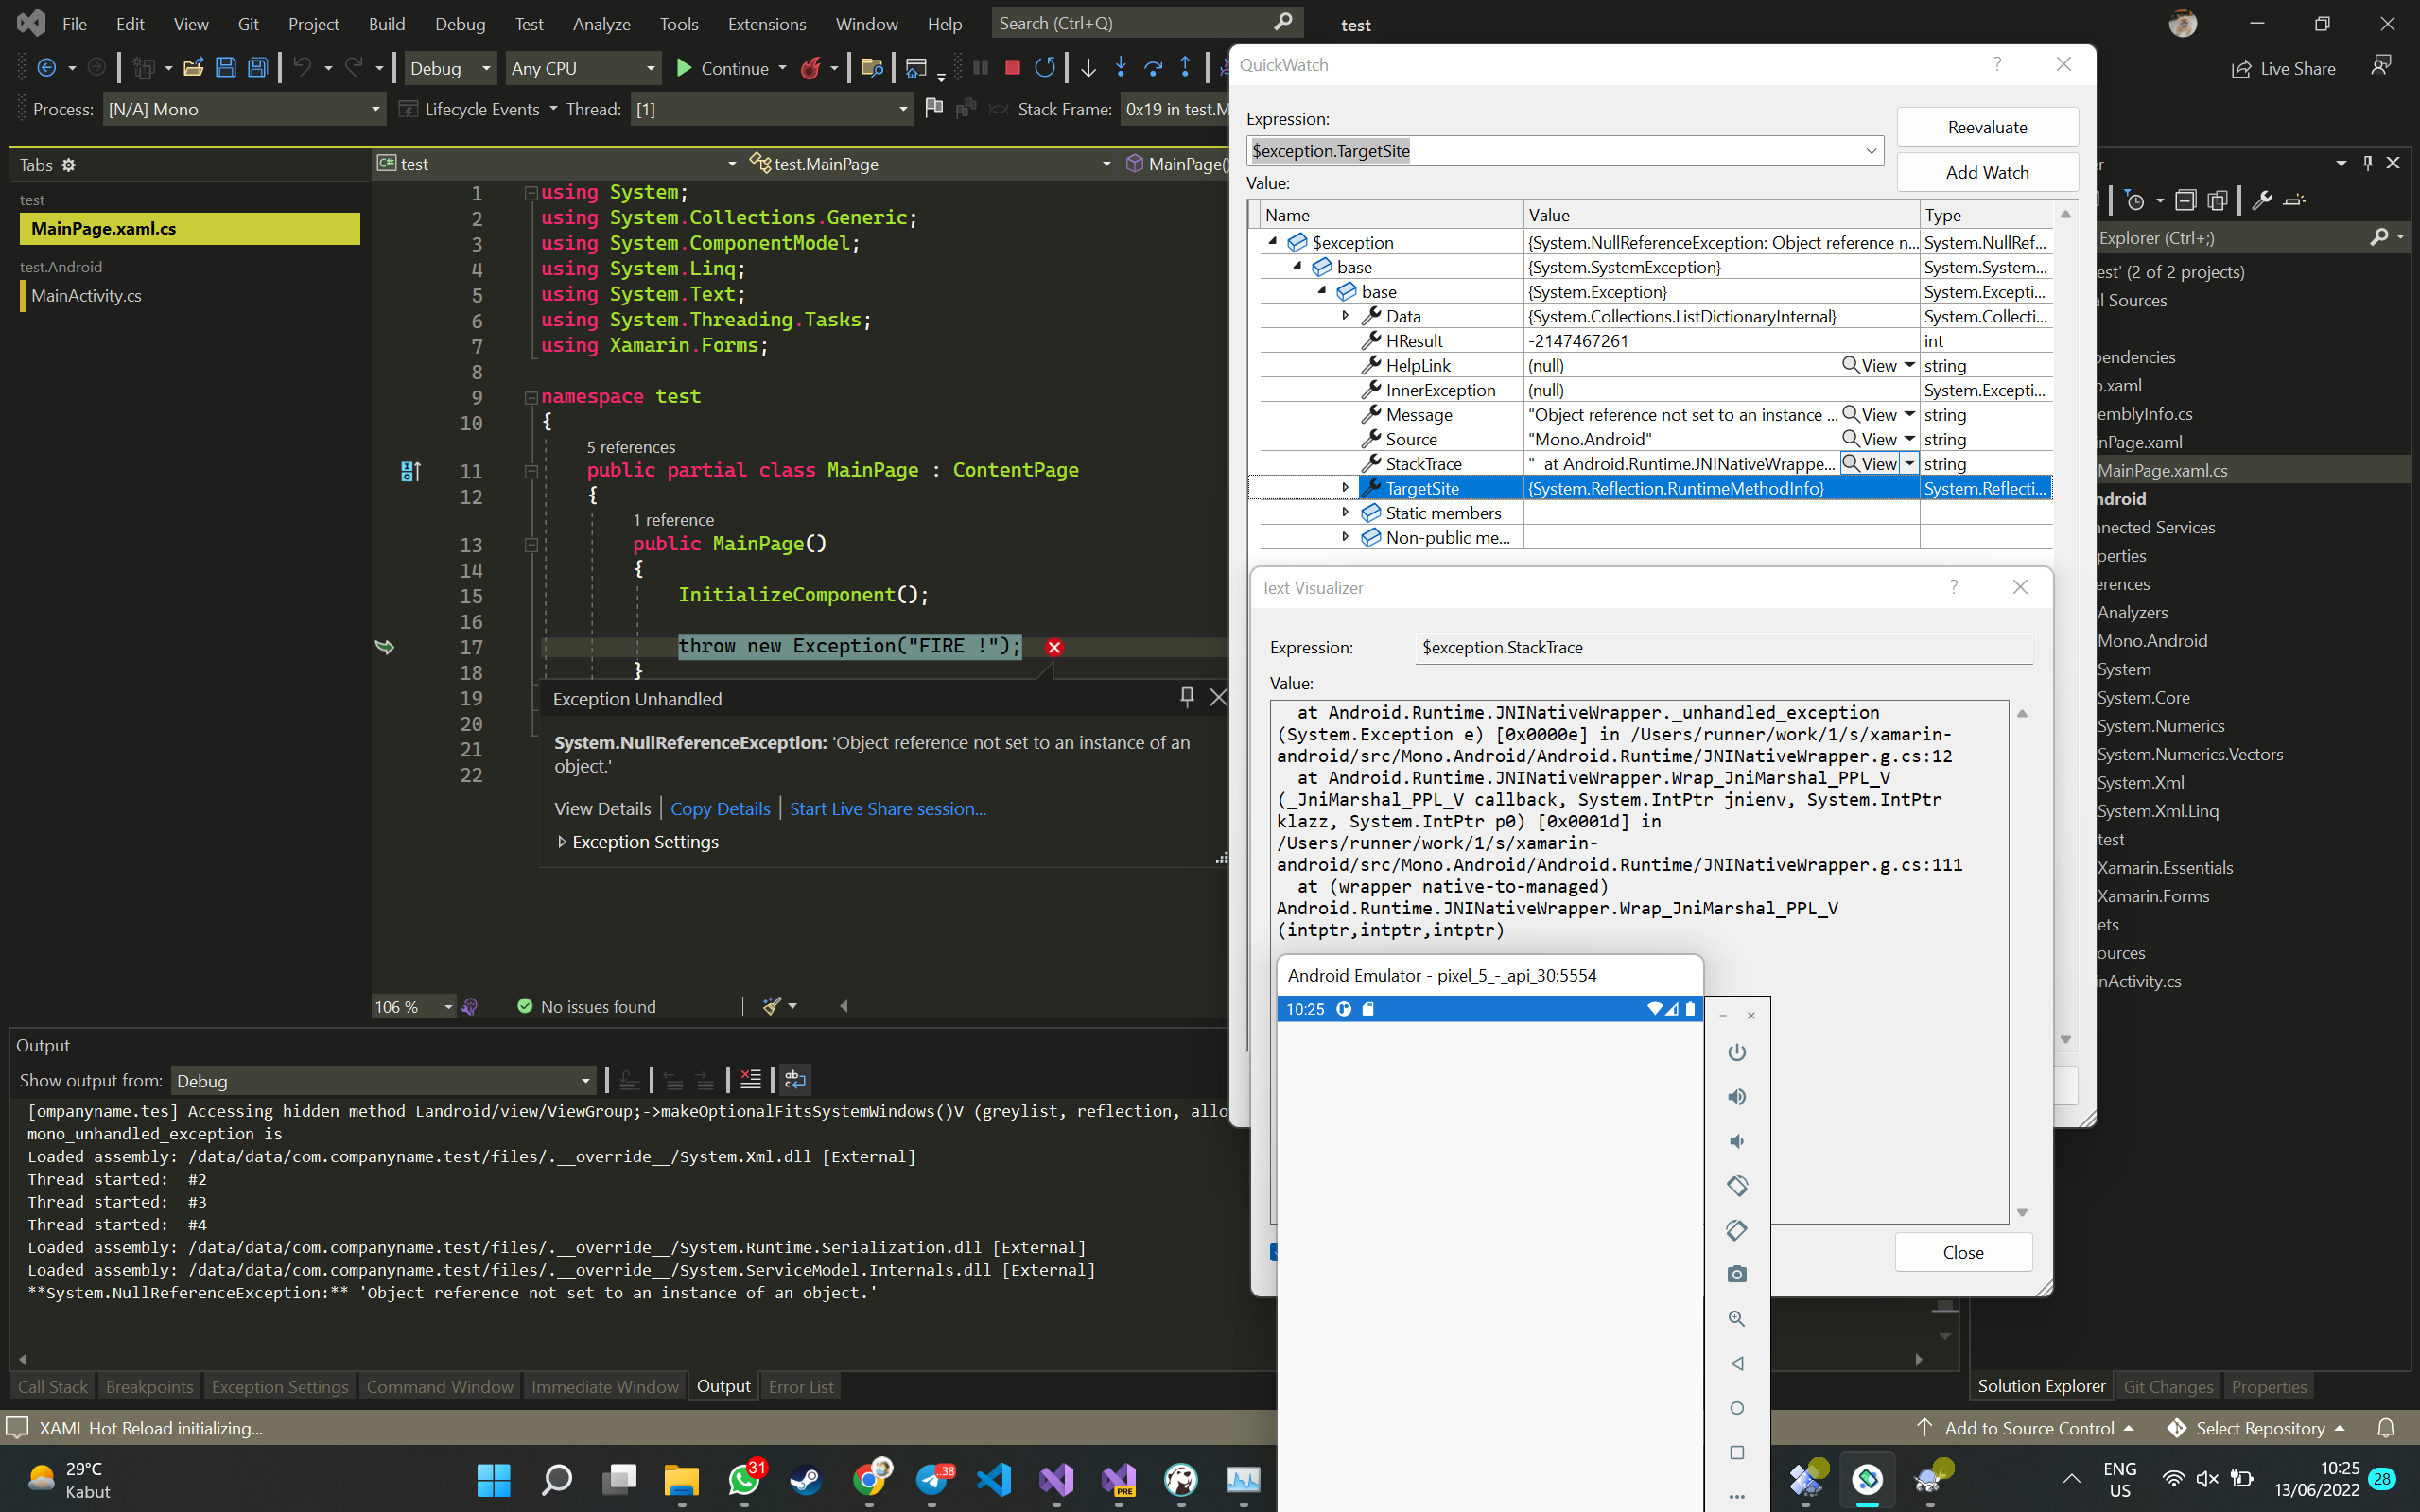The width and height of the screenshot is (2420, 1512).
Task: Click the Stop Debugging red square
Action: coord(1012,68)
